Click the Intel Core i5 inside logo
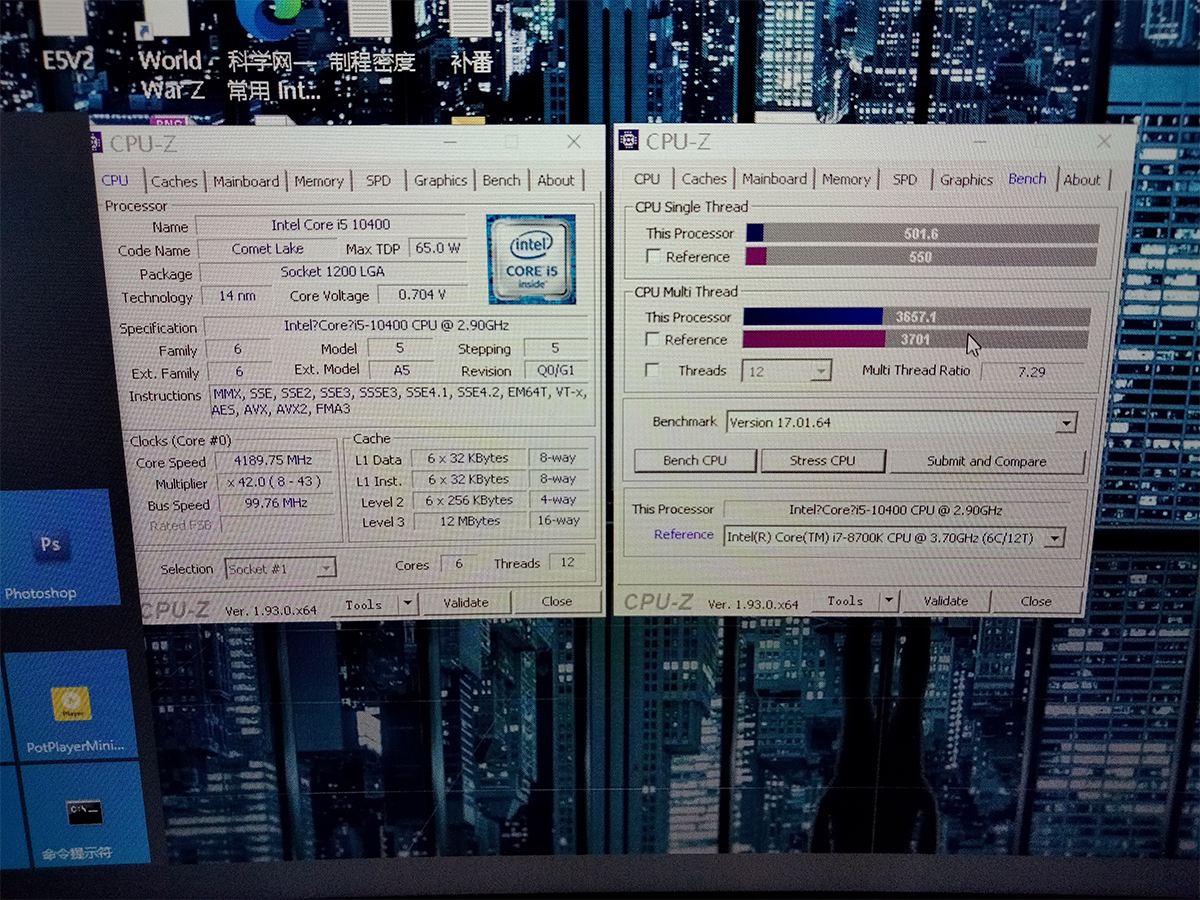 531,259
